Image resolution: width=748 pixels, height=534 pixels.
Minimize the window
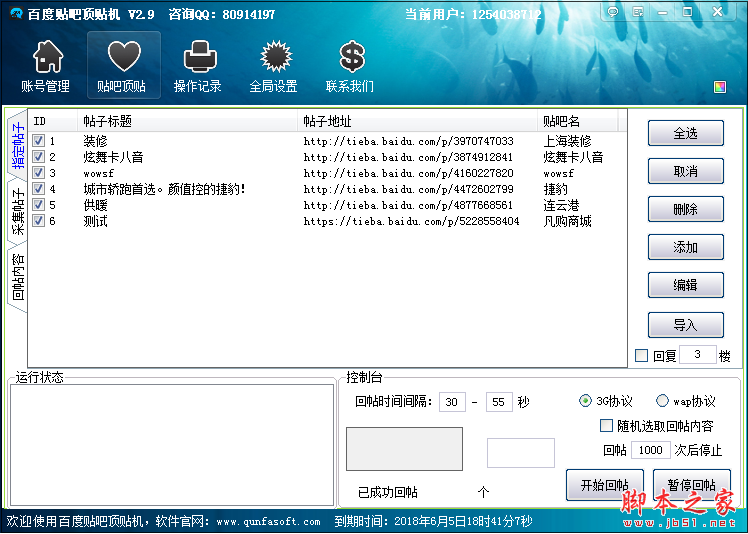(x=663, y=12)
